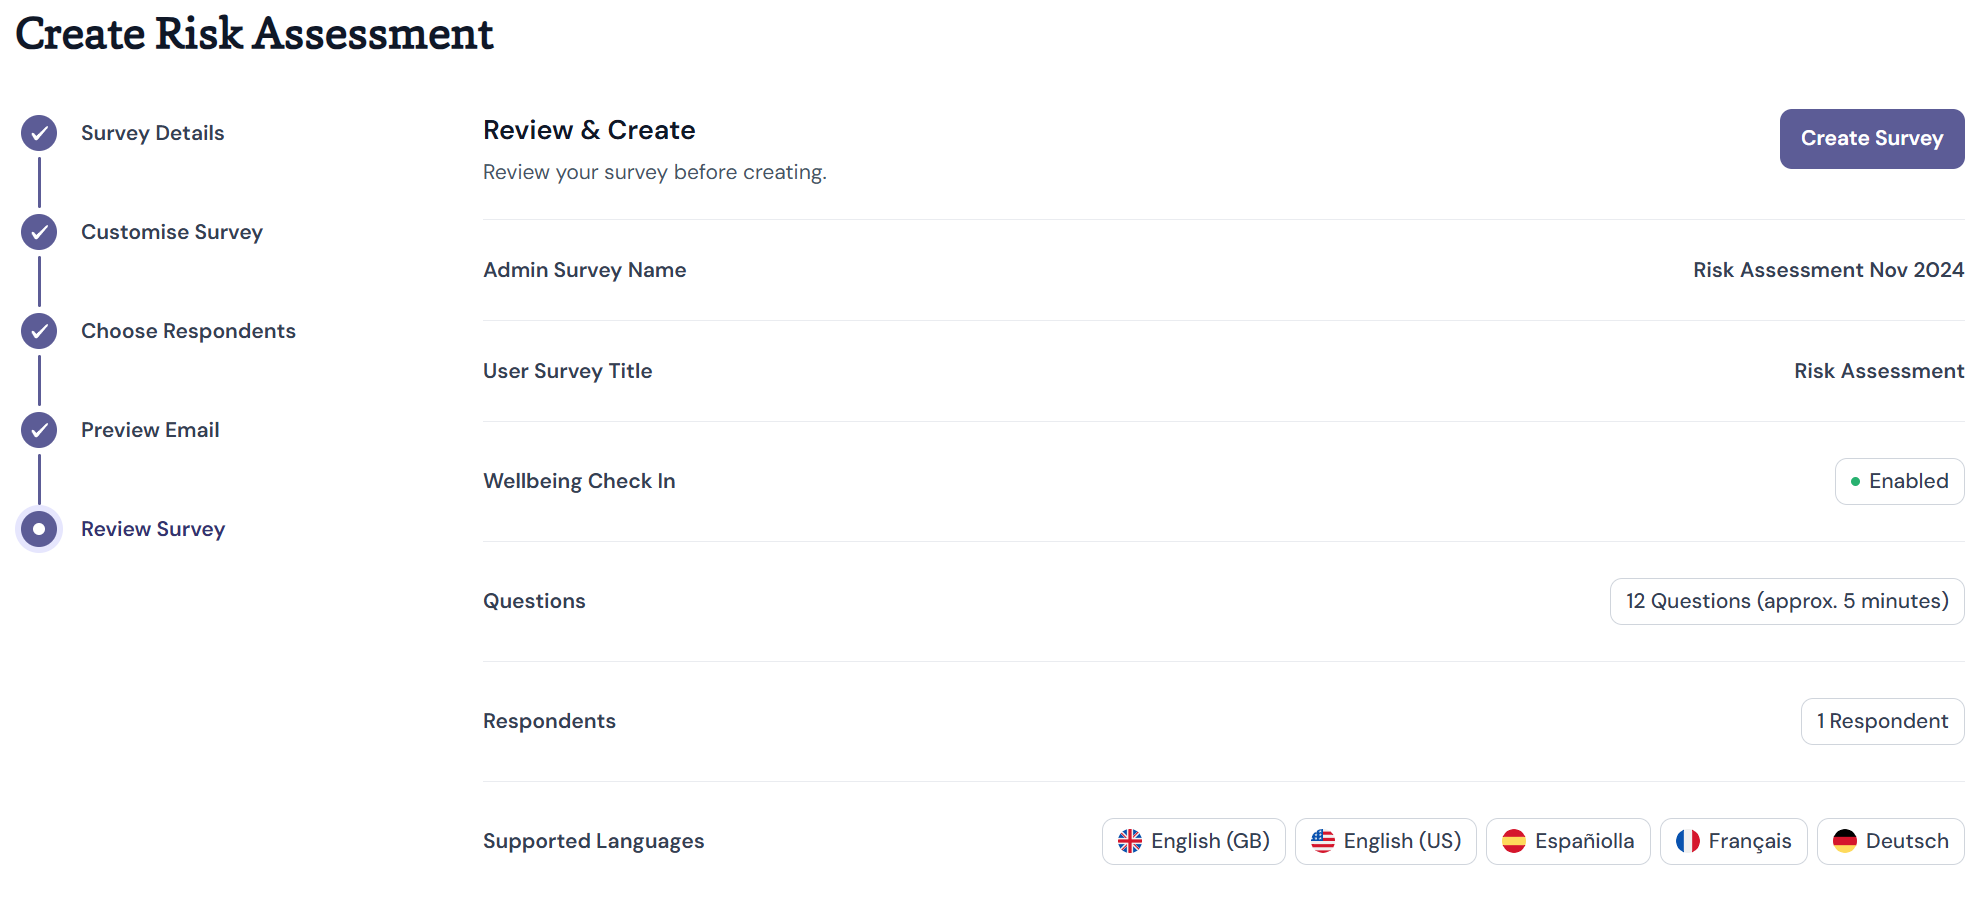Click the 1 Respondent badge
The height and width of the screenshot is (899, 1982).
click(x=1883, y=721)
